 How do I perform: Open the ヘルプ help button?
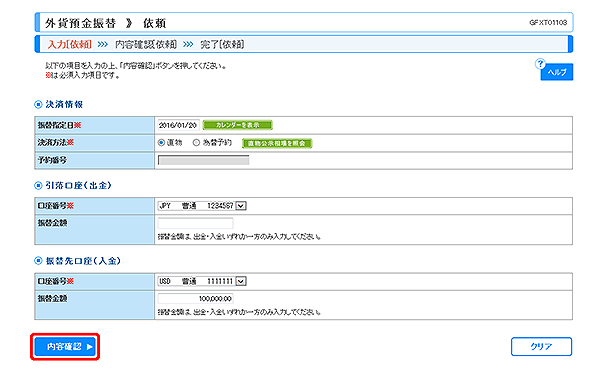[x=557, y=72]
